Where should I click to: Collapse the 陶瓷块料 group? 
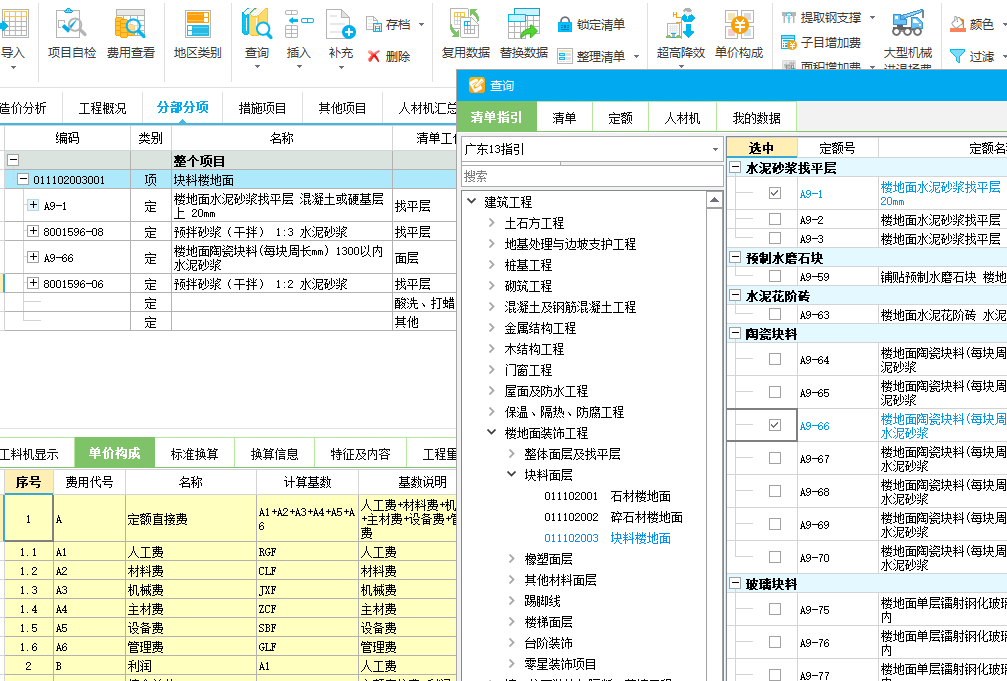[735, 333]
